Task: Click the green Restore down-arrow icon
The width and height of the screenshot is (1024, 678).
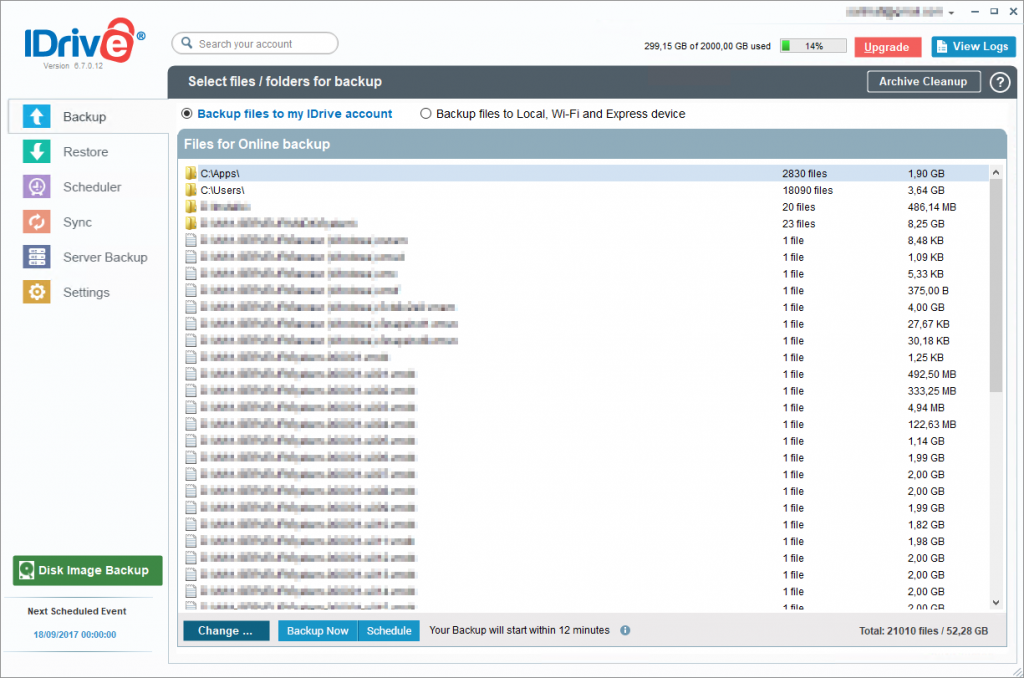Action: 37,152
